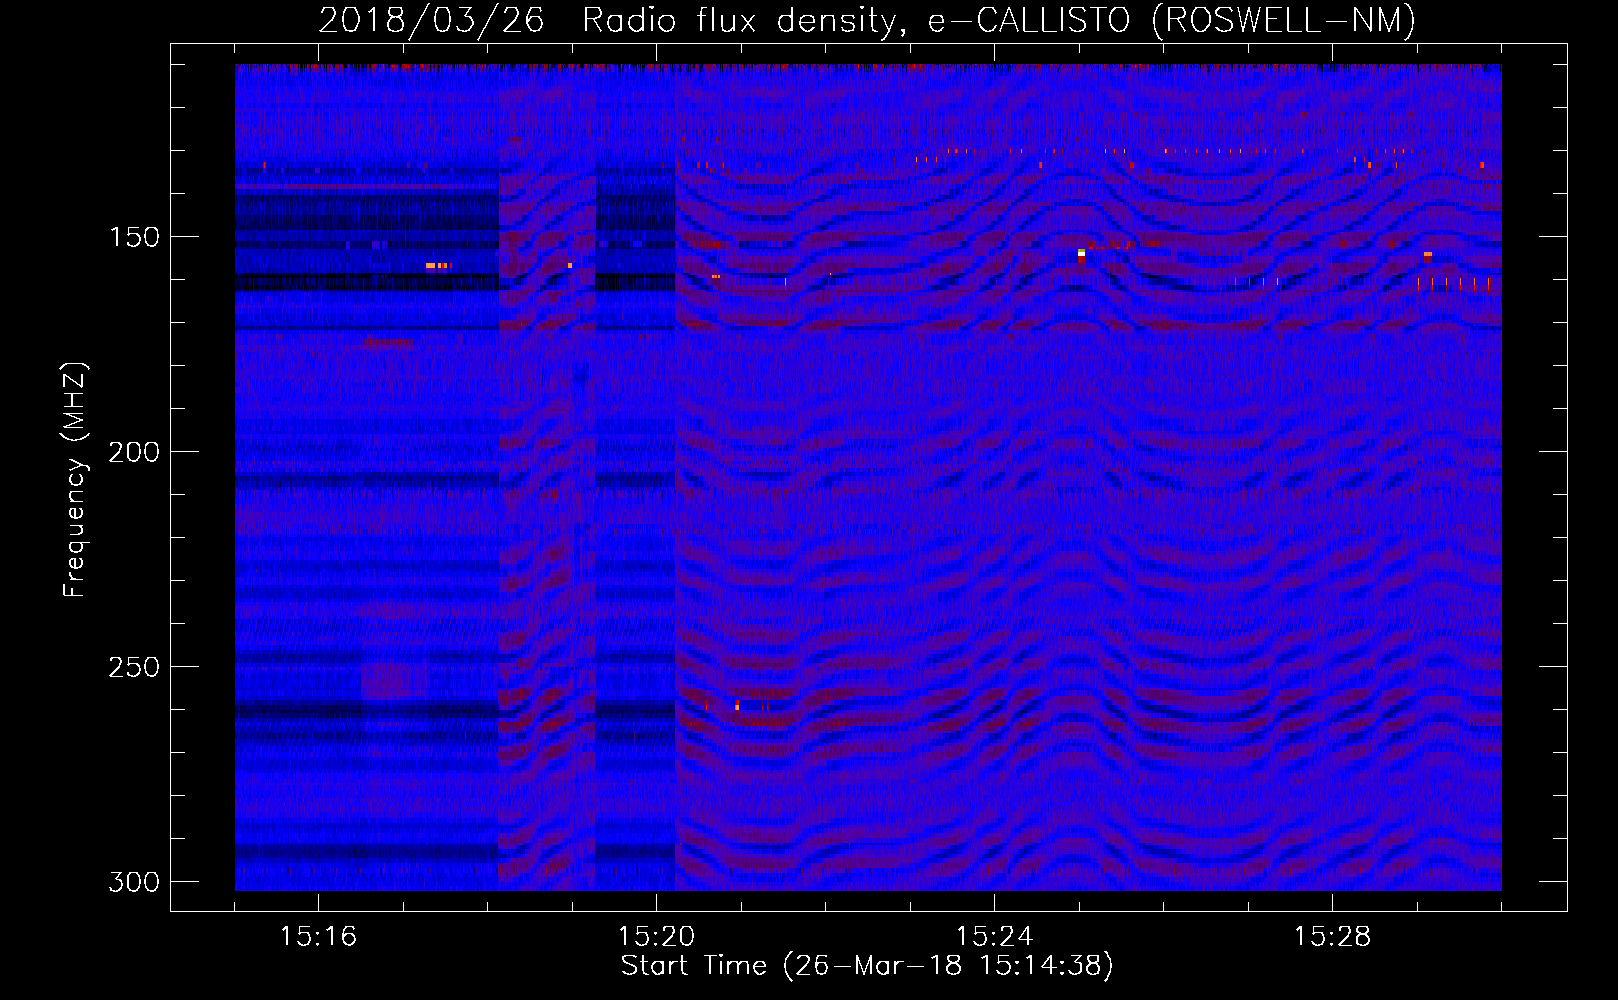Click the 300 frequency tick label
The image size is (1618, 1000).
point(134,882)
